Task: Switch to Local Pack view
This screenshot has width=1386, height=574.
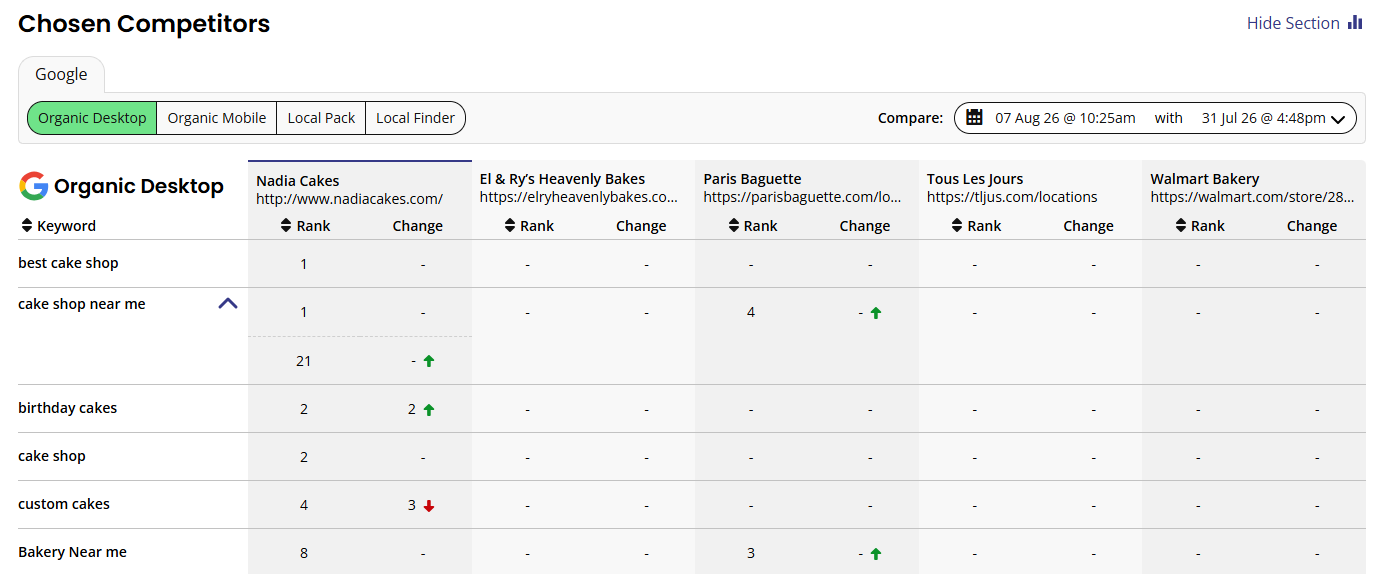Action: coord(321,118)
